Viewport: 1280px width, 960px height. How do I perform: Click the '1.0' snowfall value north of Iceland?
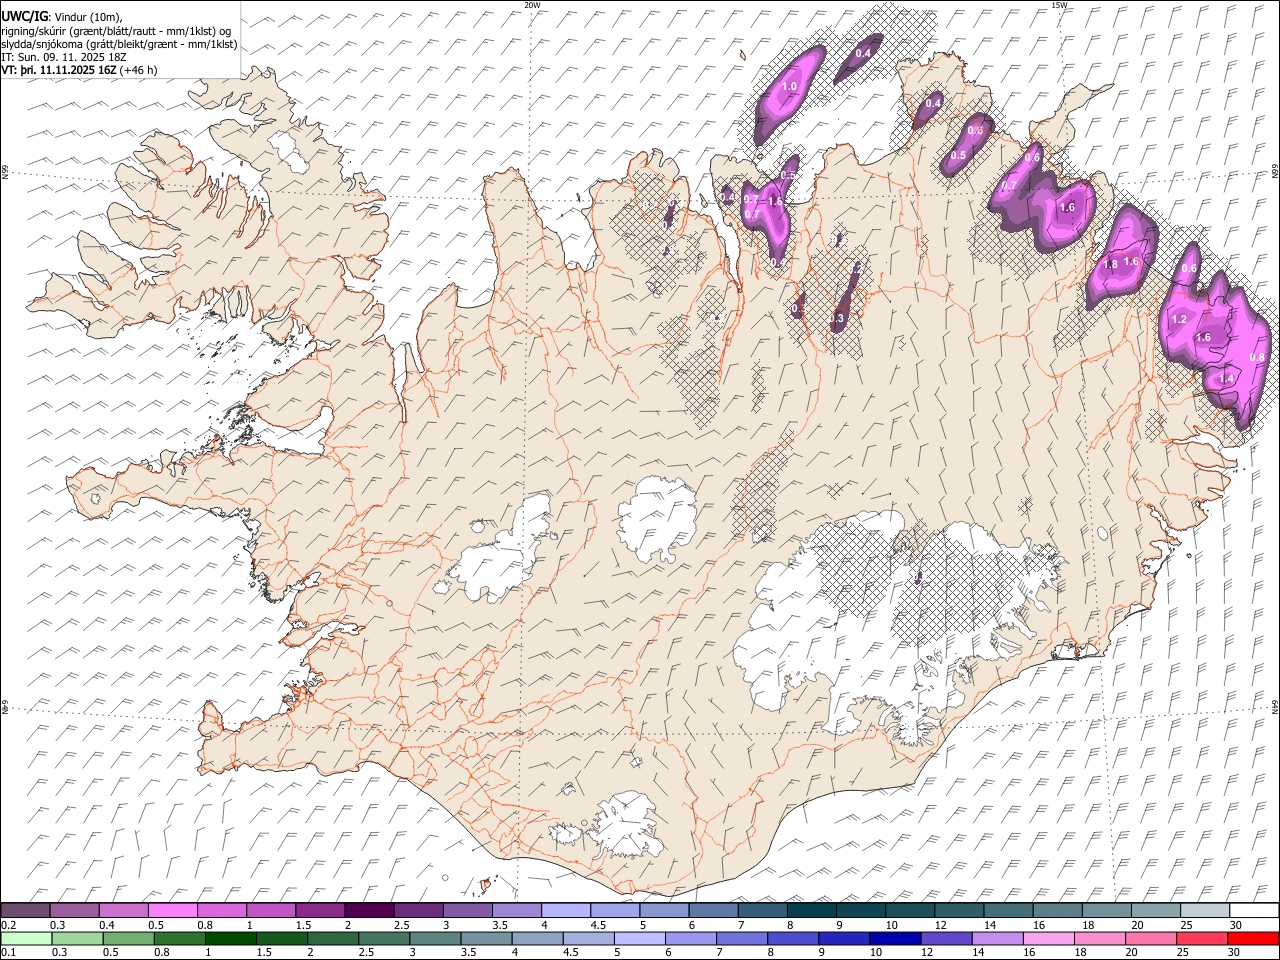[x=789, y=87]
